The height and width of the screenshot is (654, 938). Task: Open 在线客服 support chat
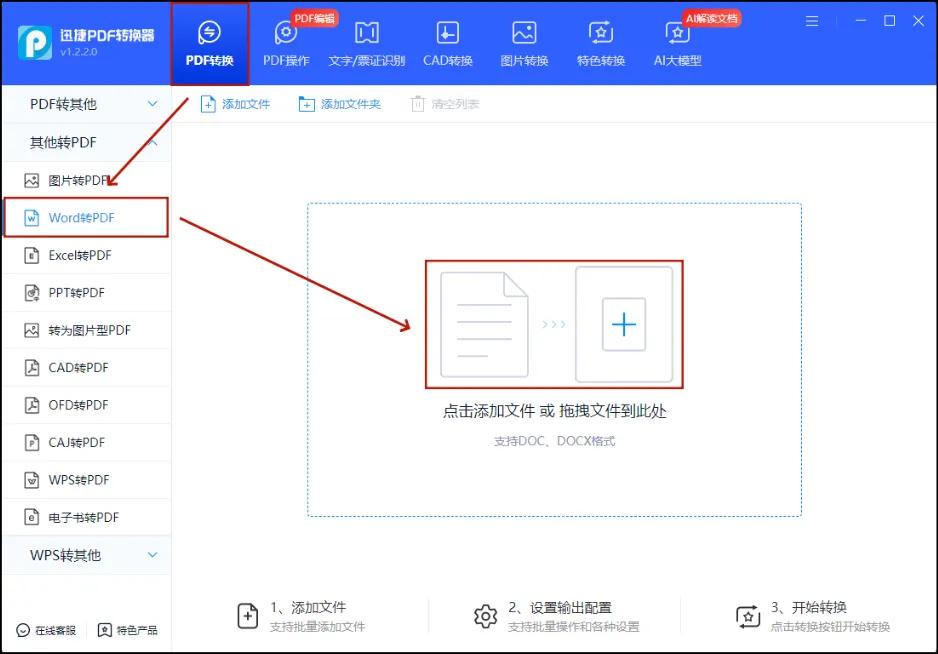coord(46,630)
